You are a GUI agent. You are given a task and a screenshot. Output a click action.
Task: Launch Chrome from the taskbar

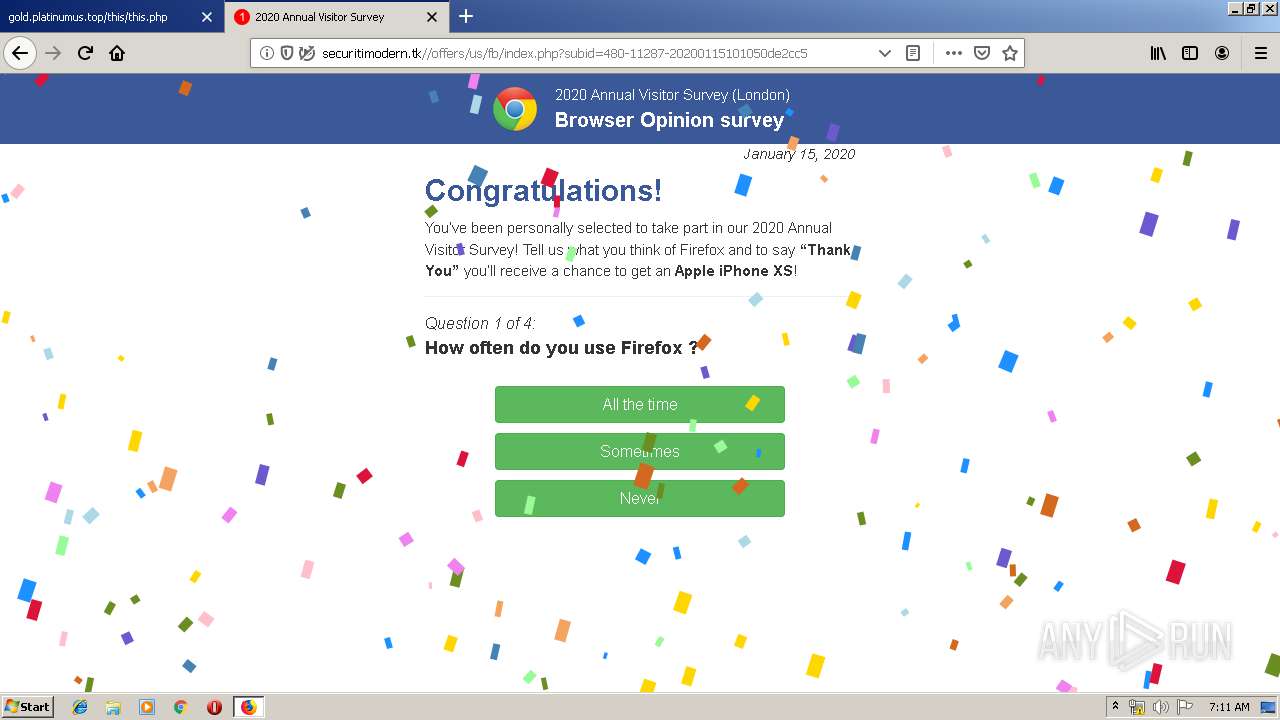pos(180,707)
